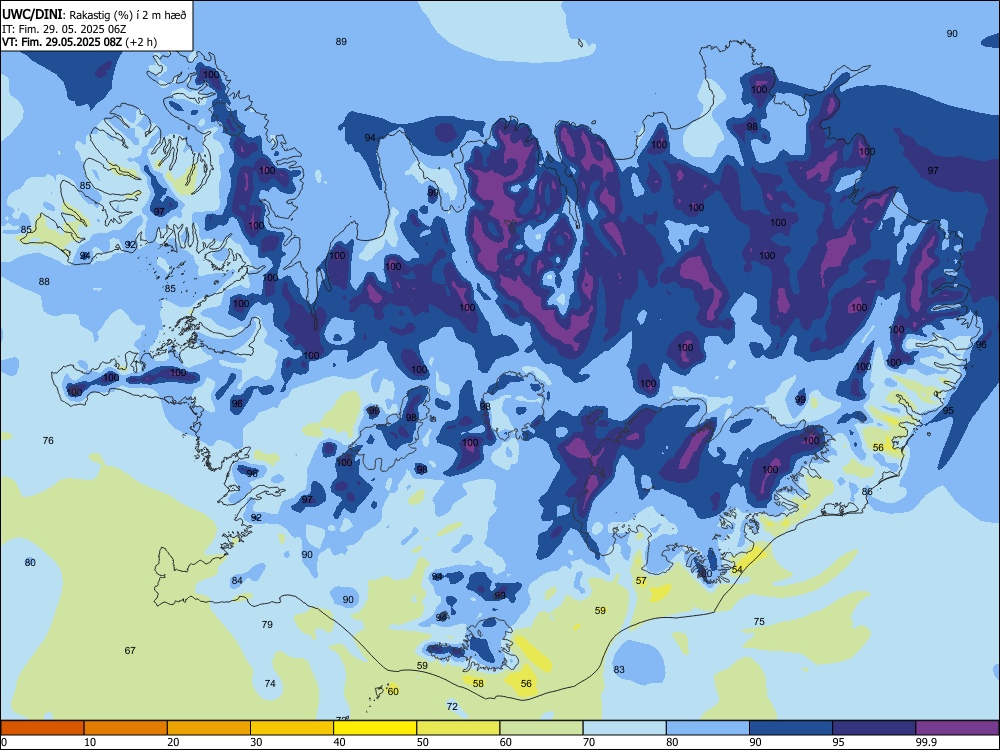Click the humidity value '67' in the southwest ocean
Screen dimensions: 1000x750
pyautogui.click(x=130, y=651)
